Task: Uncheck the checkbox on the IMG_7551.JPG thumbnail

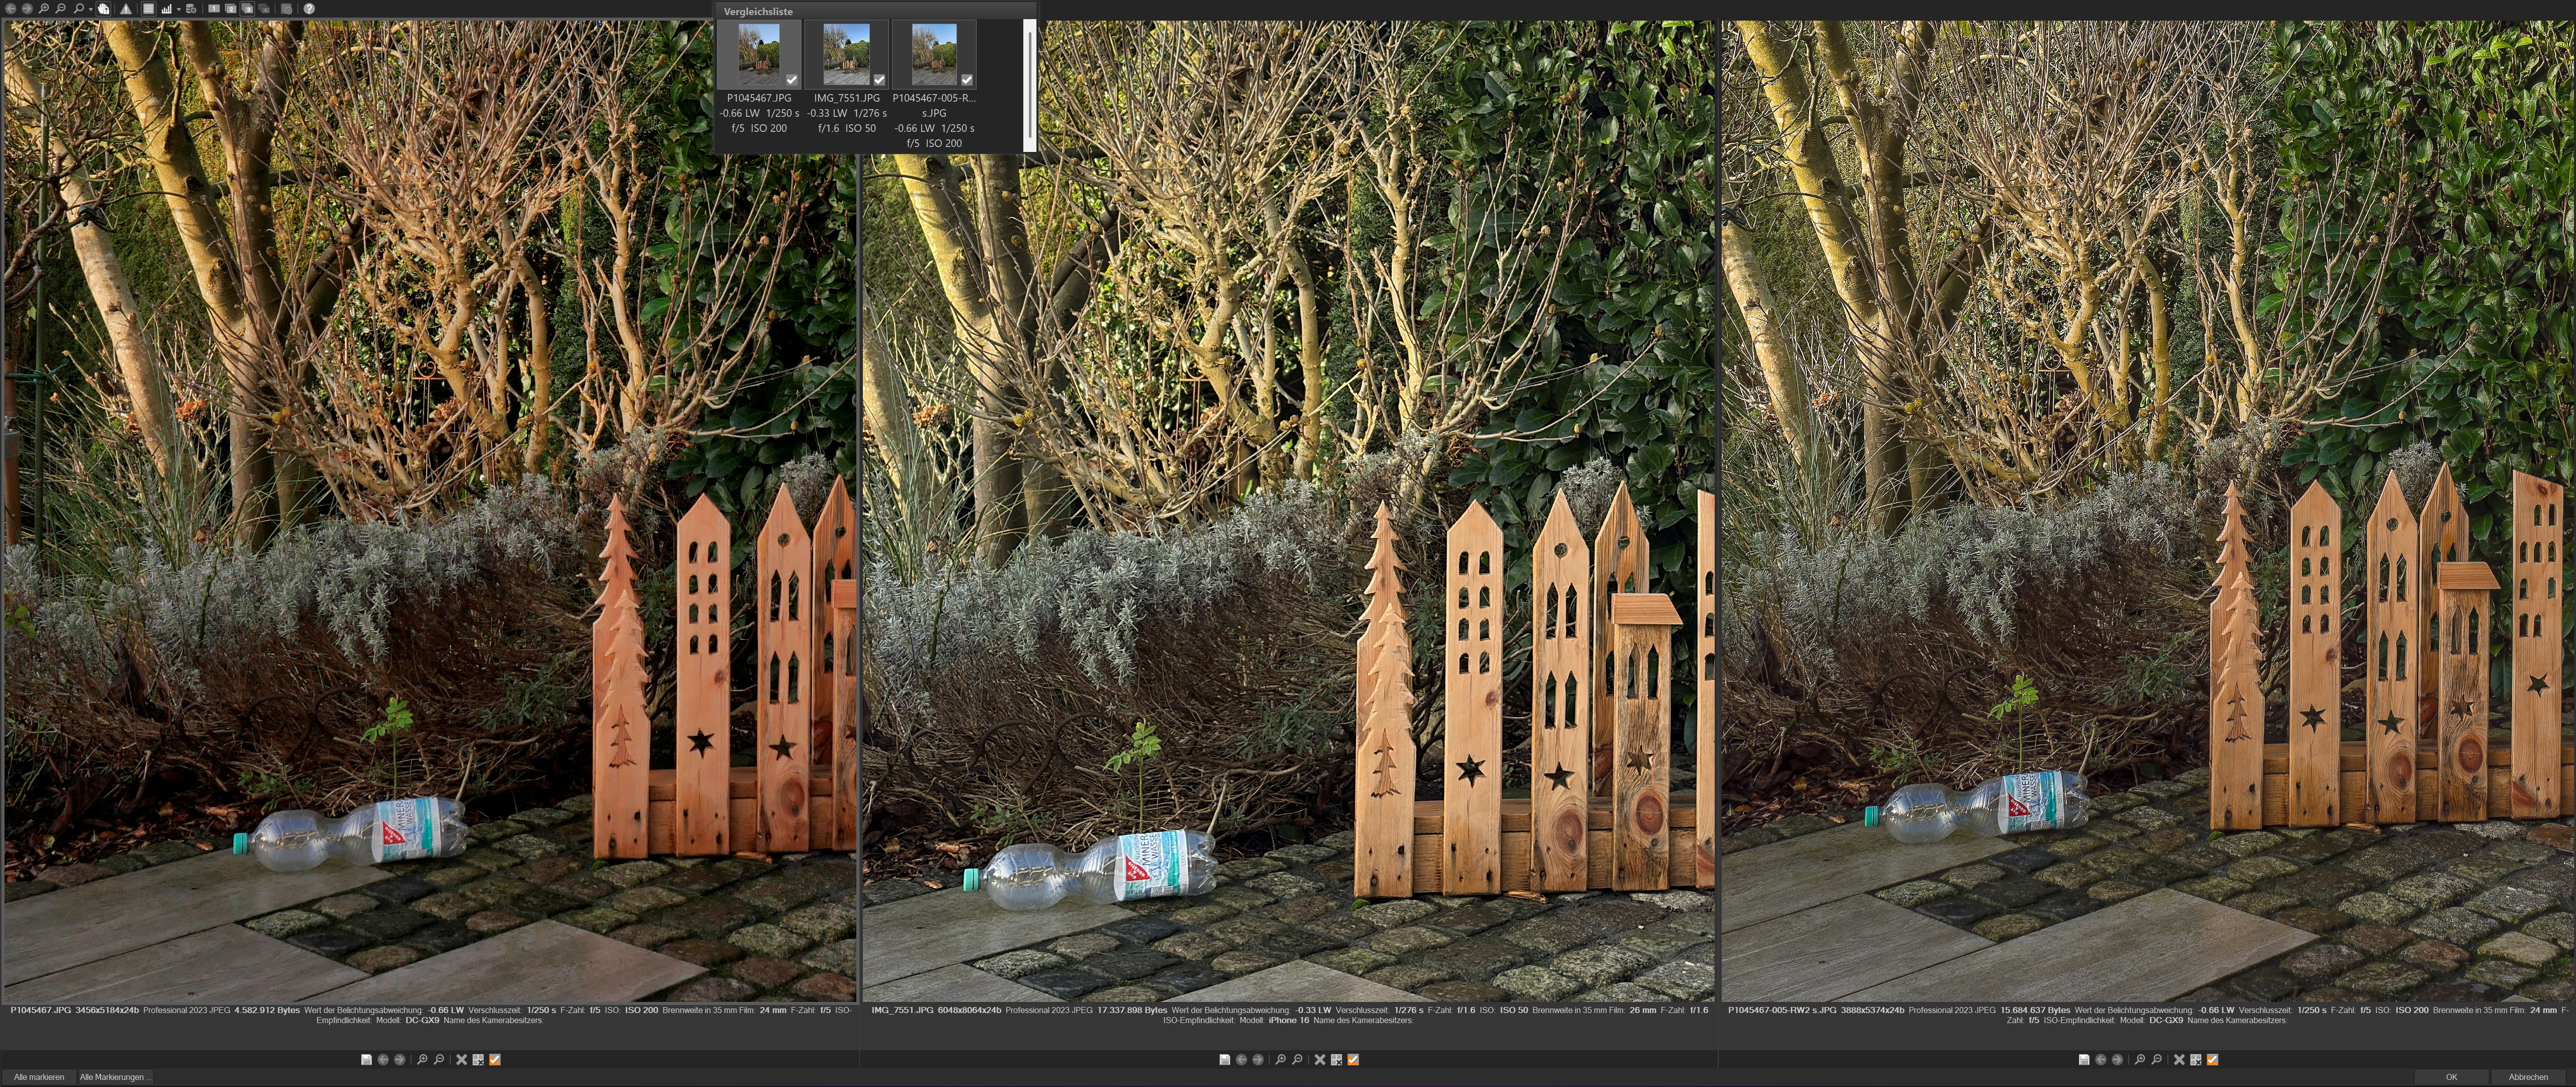Action: click(x=879, y=80)
